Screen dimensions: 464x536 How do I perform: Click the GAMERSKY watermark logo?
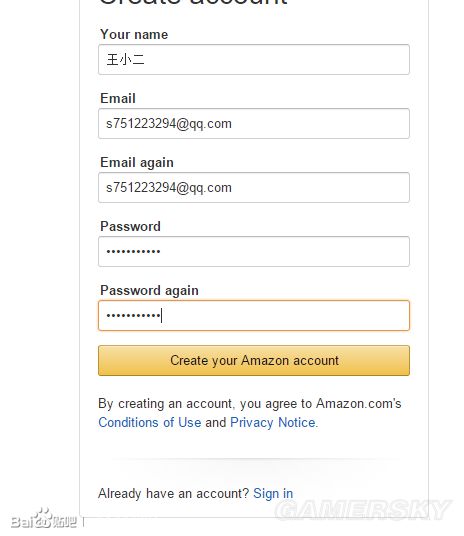pyautogui.click(x=363, y=510)
